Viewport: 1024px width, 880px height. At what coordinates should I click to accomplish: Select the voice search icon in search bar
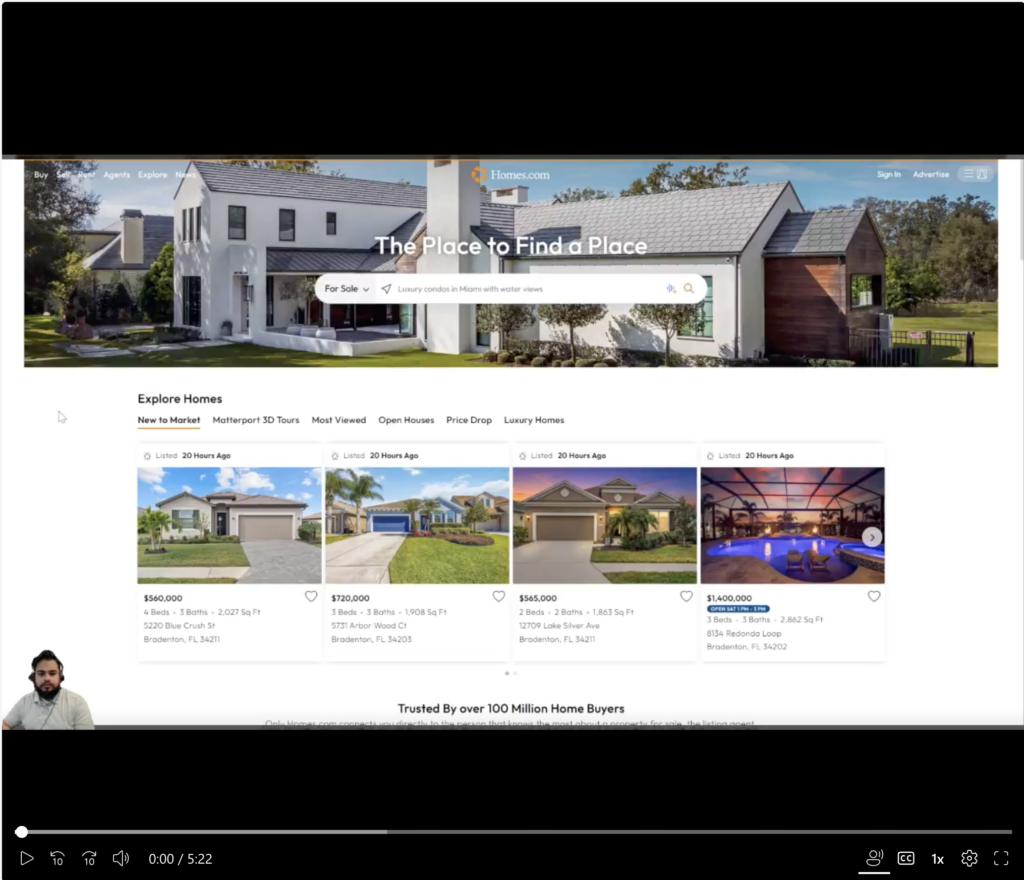(670, 288)
